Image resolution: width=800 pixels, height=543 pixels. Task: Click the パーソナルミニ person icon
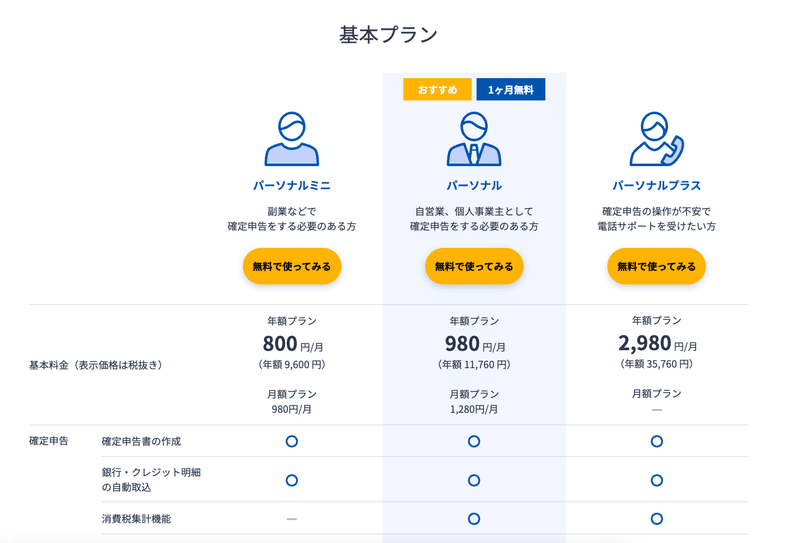(x=291, y=139)
